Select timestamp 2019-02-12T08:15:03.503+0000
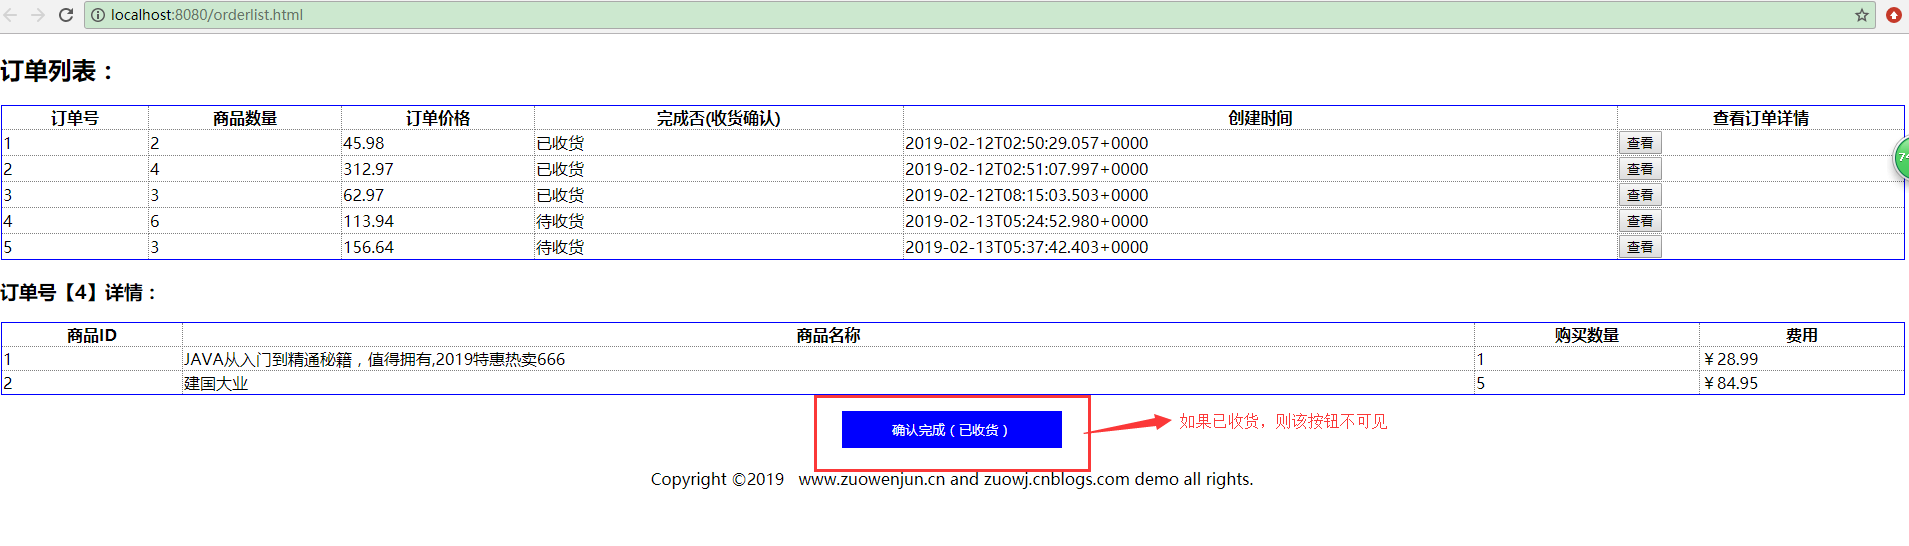The image size is (1909, 546). pos(1027,195)
